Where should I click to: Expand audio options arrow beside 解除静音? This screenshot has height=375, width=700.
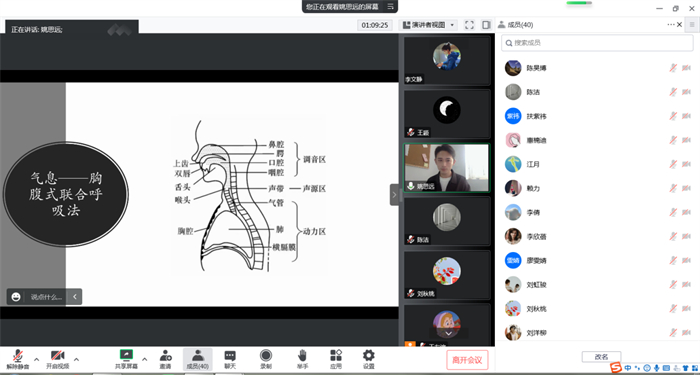(37, 359)
